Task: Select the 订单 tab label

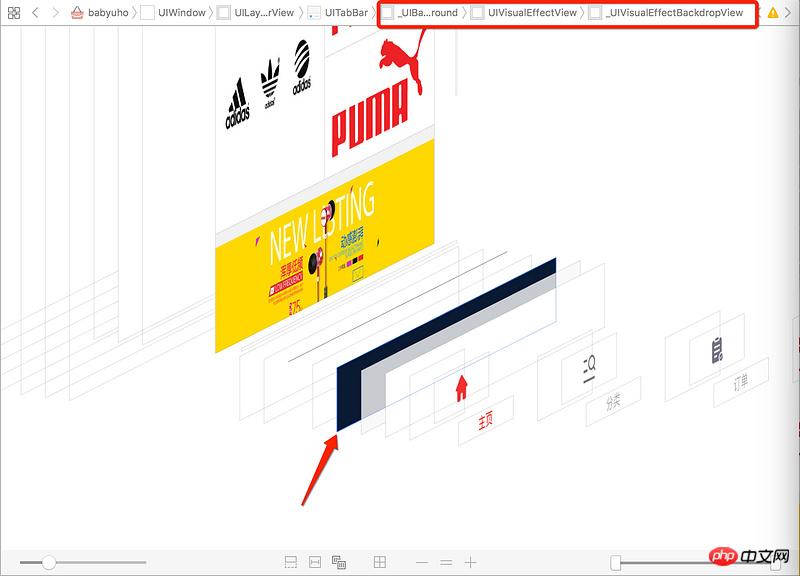Action: coord(741,382)
